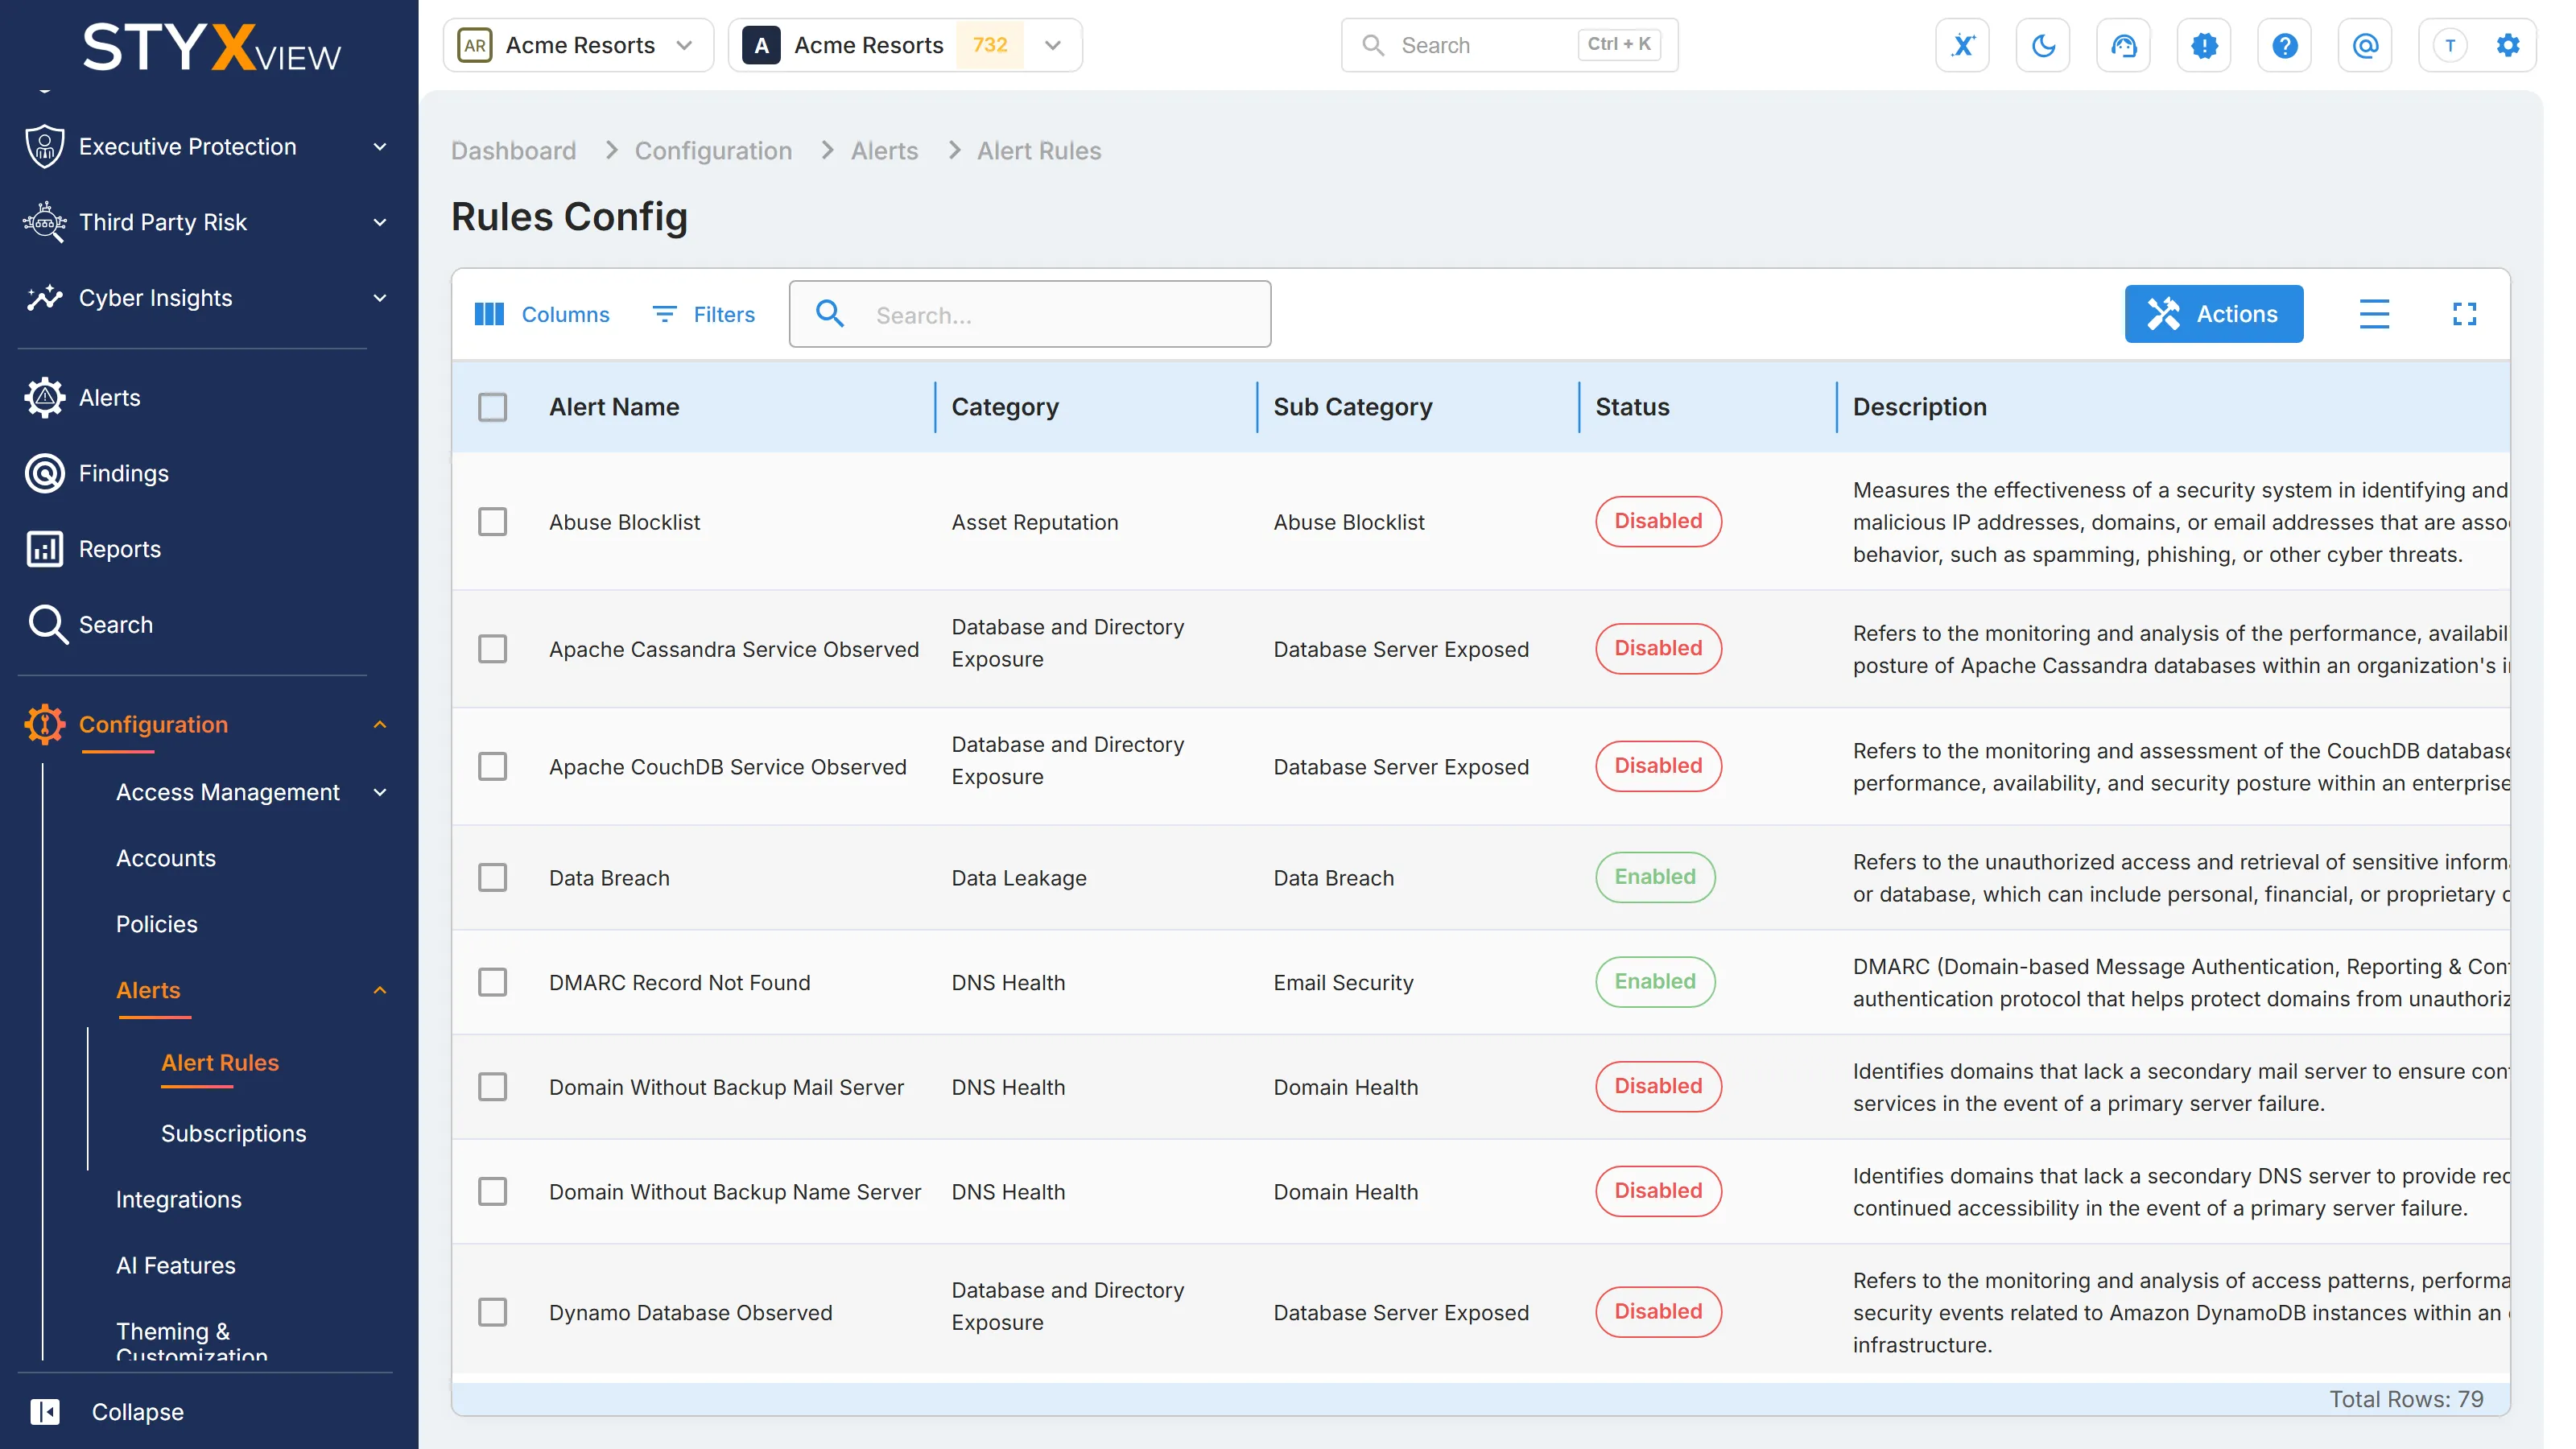This screenshot has height=1449, width=2576.
Task: Select Apache Cassandra Service Observed checkbox
Action: click(x=492, y=649)
